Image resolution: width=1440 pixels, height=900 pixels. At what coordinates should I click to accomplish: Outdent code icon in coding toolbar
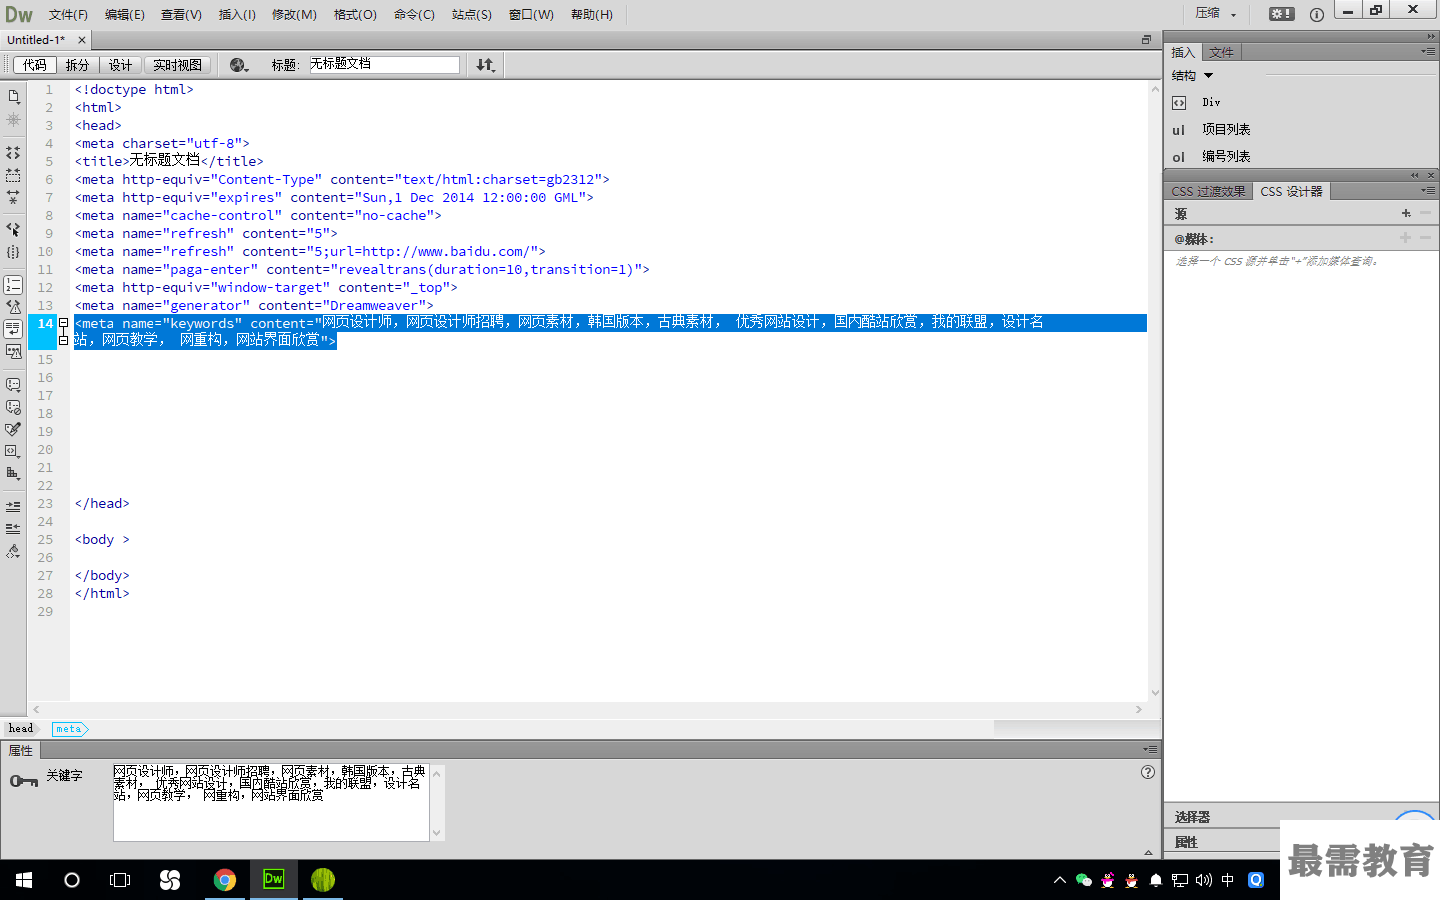coord(13,529)
